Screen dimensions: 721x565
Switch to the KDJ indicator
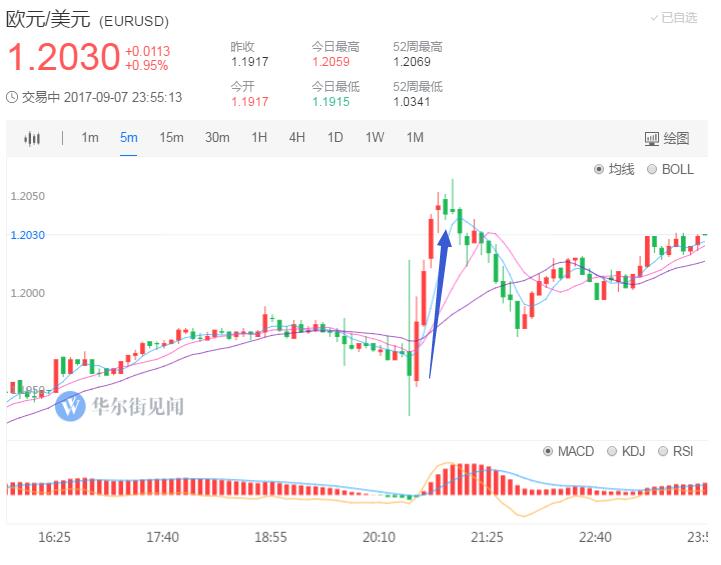point(612,452)
